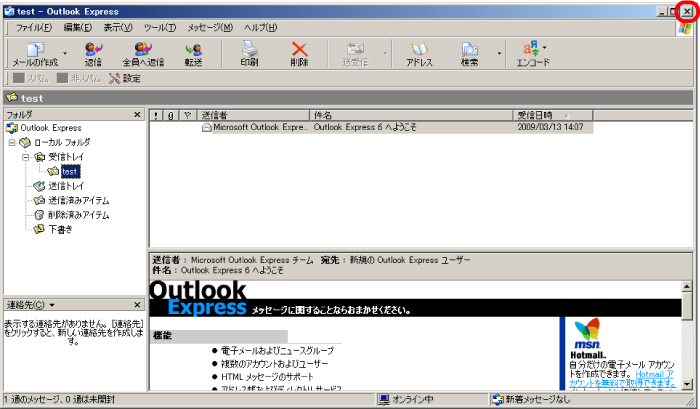Close the フォルダ pane
The width and height of the screenshot is (700, 409).
pyautogui.click(x=138, y=115)
